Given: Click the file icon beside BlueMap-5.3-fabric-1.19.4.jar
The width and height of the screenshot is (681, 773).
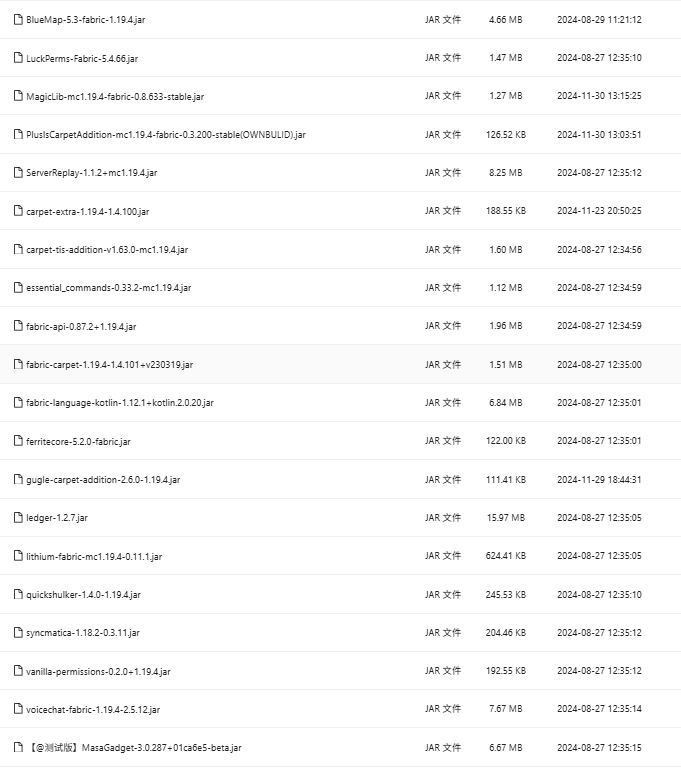Looking at the screenshot, I should pos(18,19).
